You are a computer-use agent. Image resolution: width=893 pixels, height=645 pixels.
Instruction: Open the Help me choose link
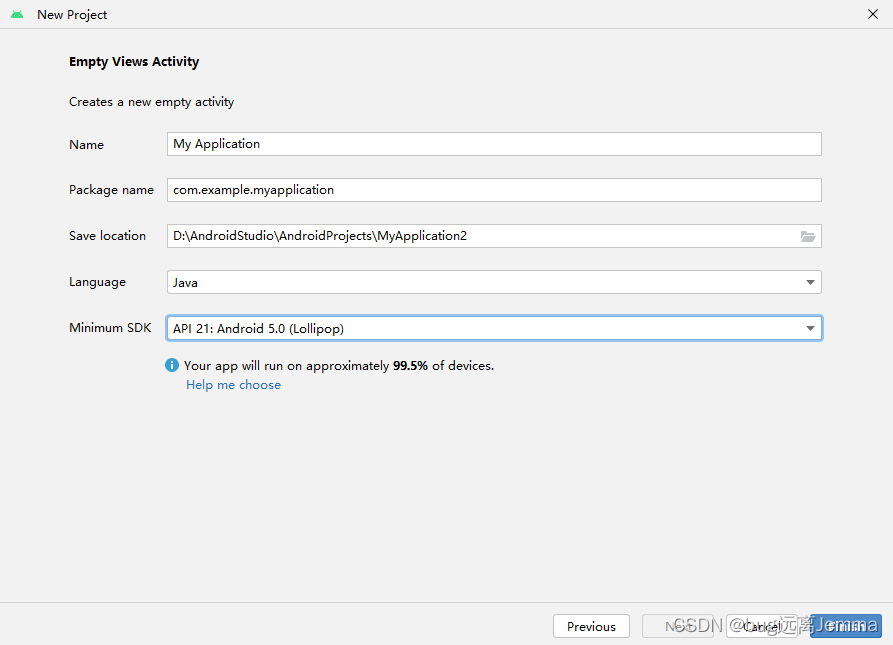click(234, 385)
